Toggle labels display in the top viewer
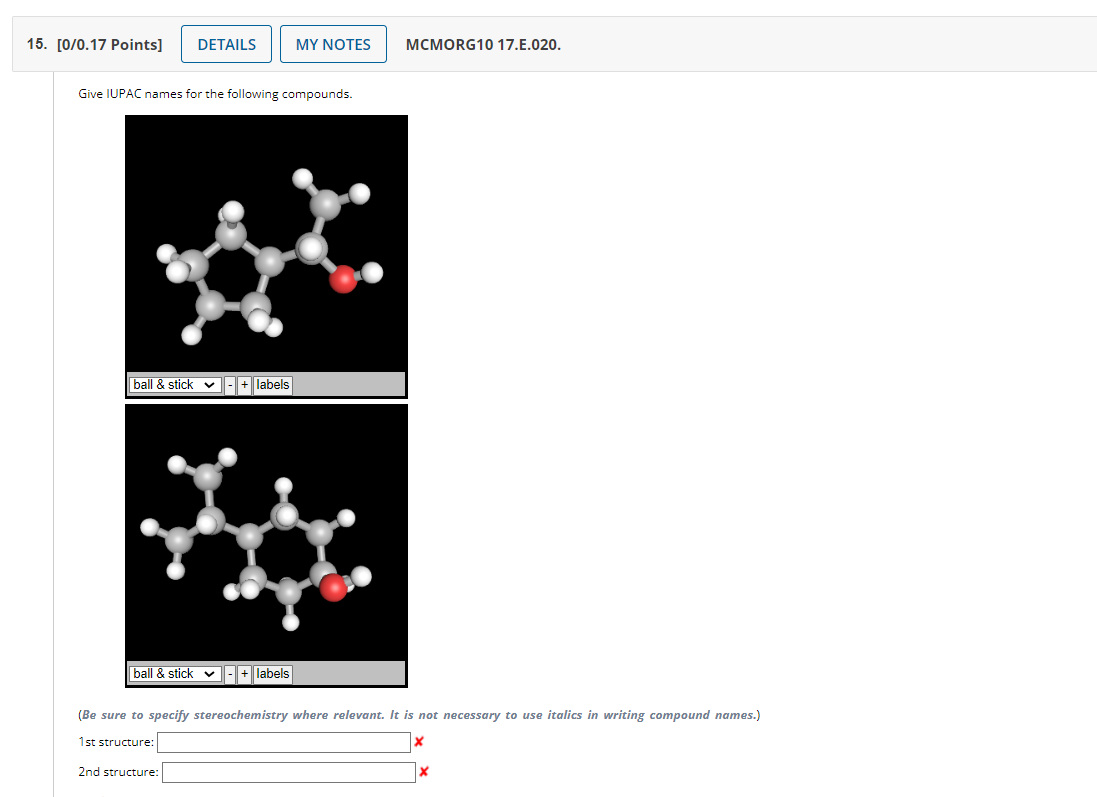Screen dimensions: 1097x797 pyautogui.click(x=272, y=384)
